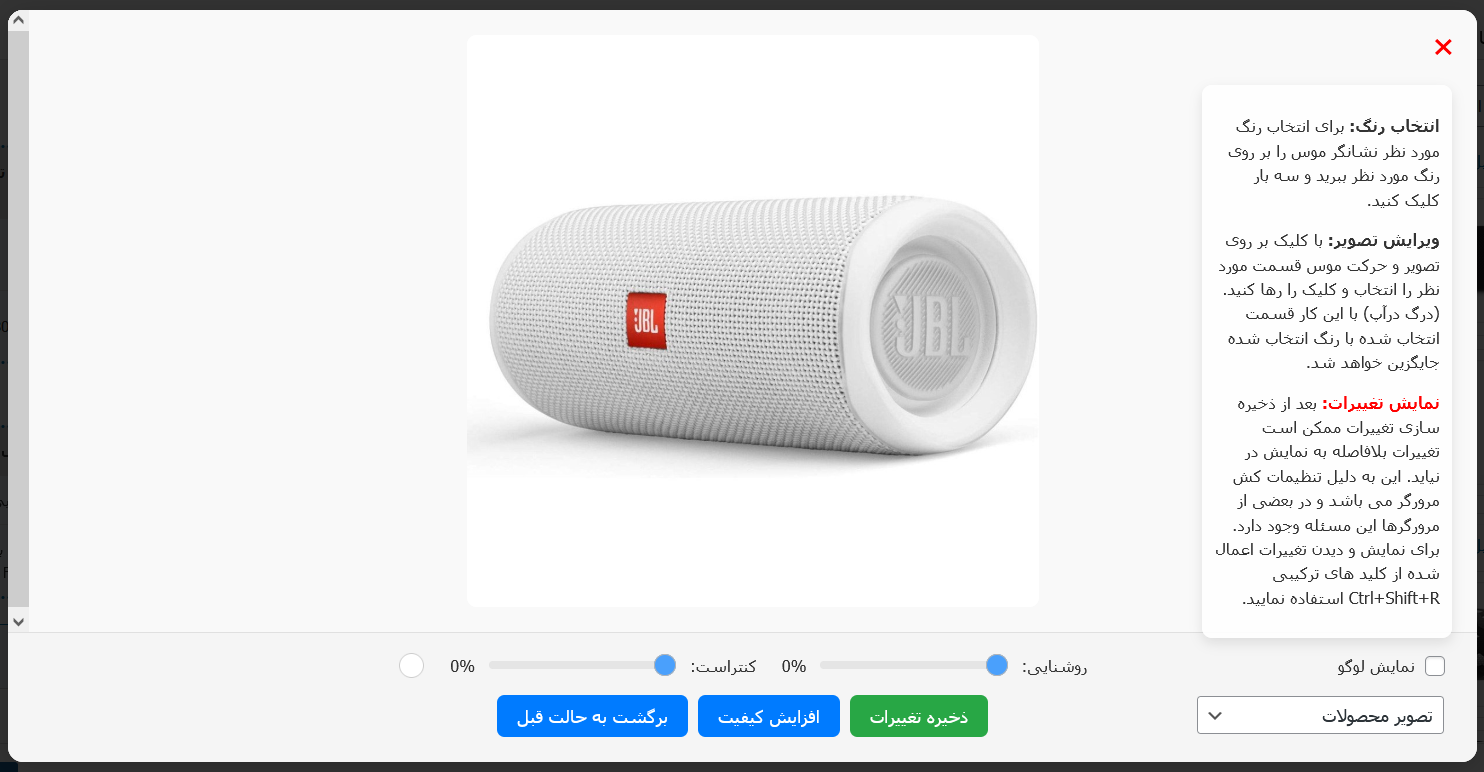Click the روشنایی brightness slider handle

coord(997,665)
